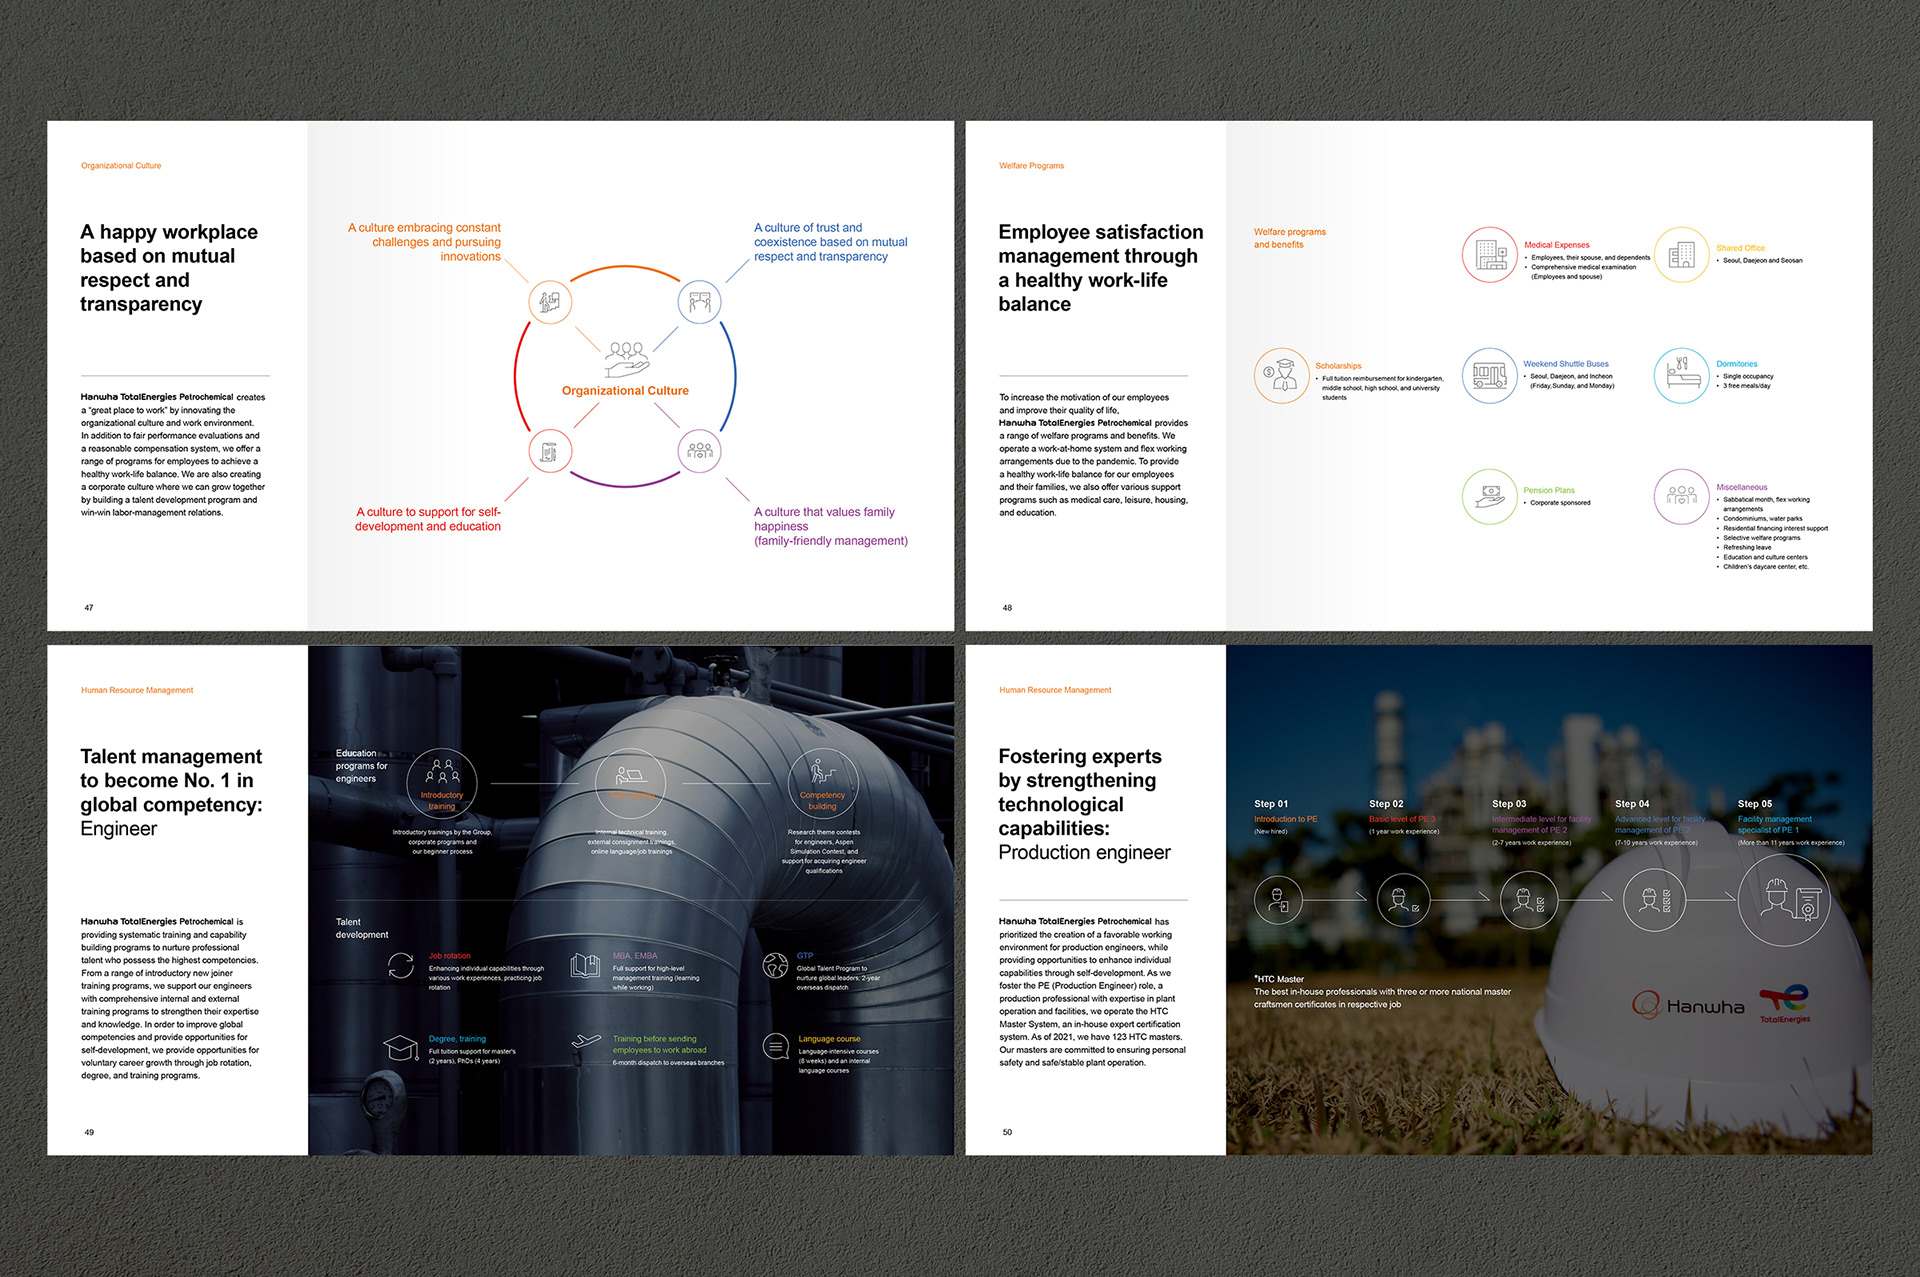This screenshot has height=1277, width=1920.
Task: Click the Scholarships graduate icon
Action: 1282,376
